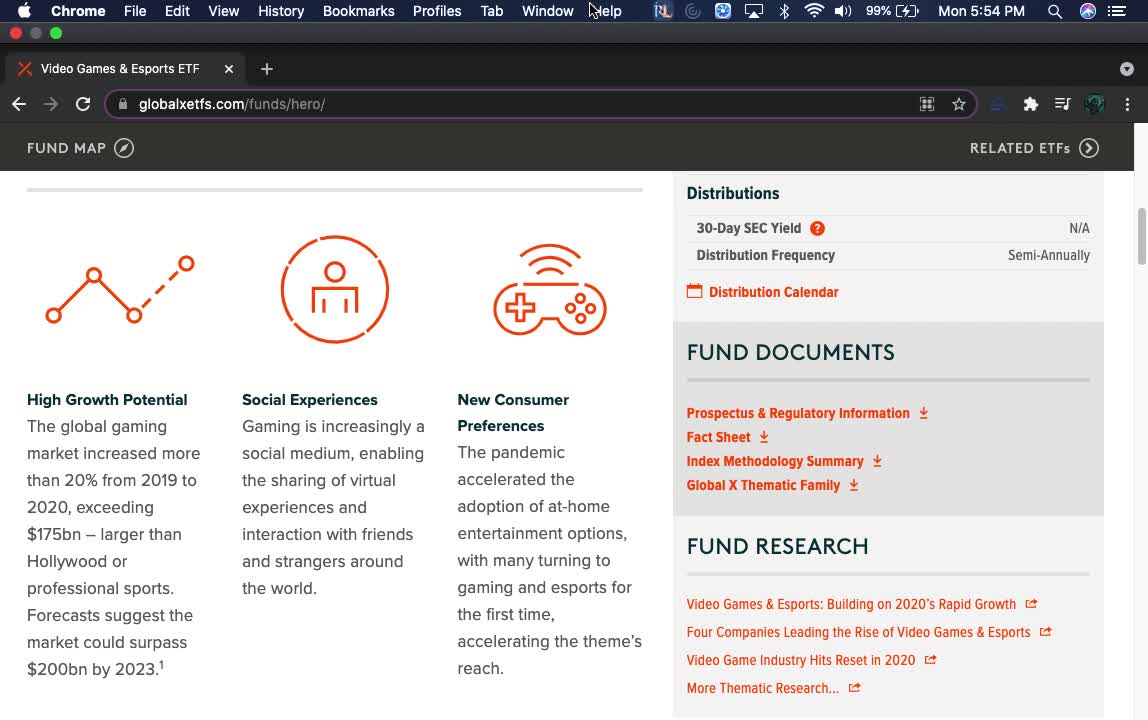The width and height of the screenshot is (1148, 720).
Task: Open the Extensions puzzle icon
Action: 1031,104
